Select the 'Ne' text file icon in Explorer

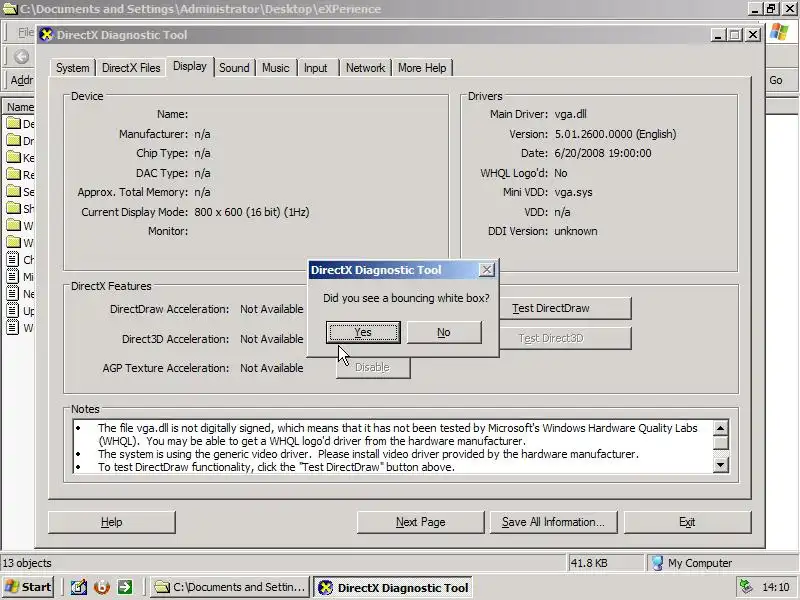pos(13,293)
